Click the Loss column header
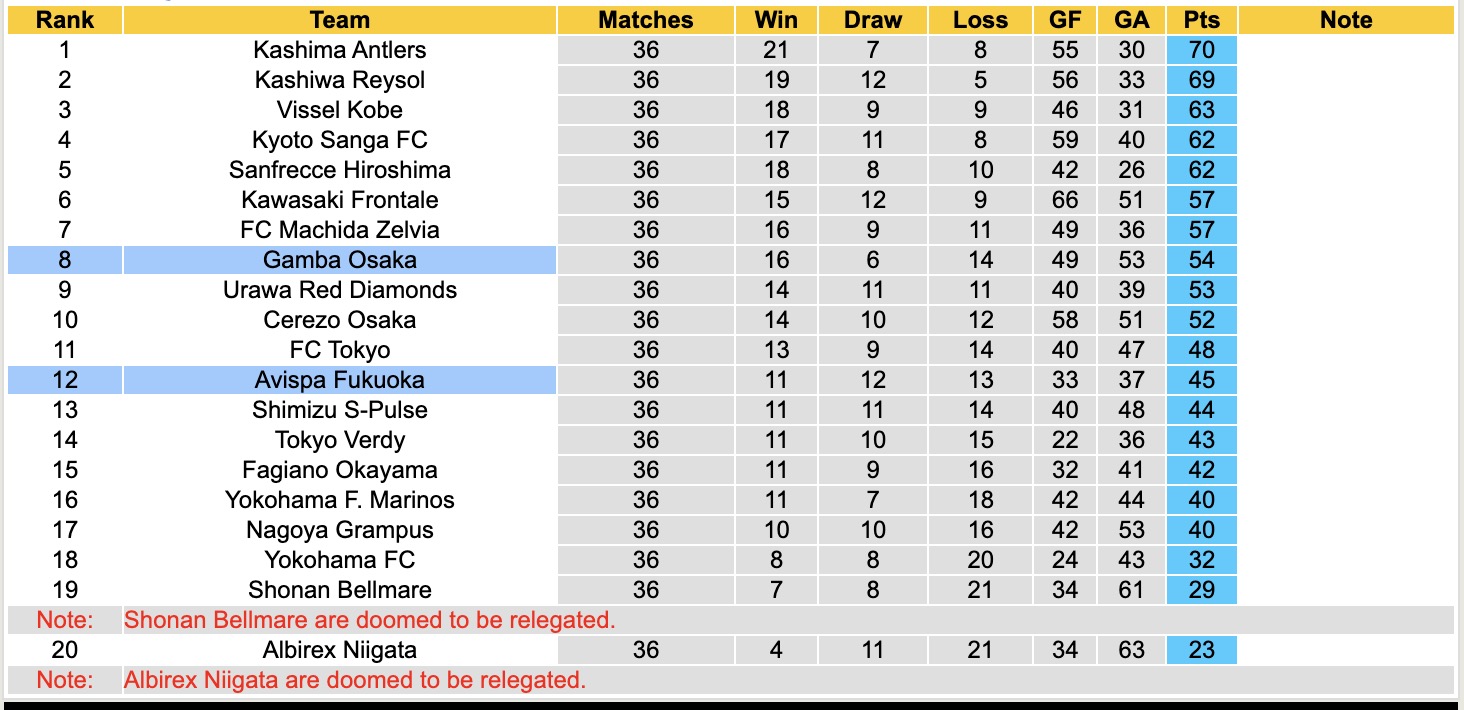The image size is (1464, 710). pyautogui.click(x=980, y=20)
